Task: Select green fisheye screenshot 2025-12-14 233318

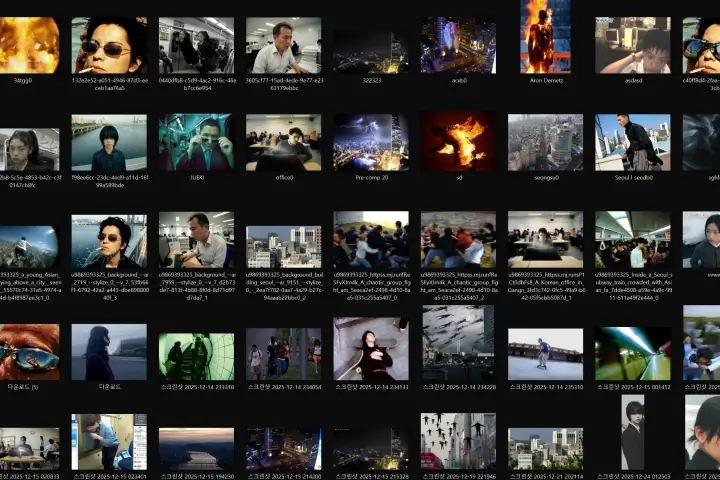Action: [197, 356]
